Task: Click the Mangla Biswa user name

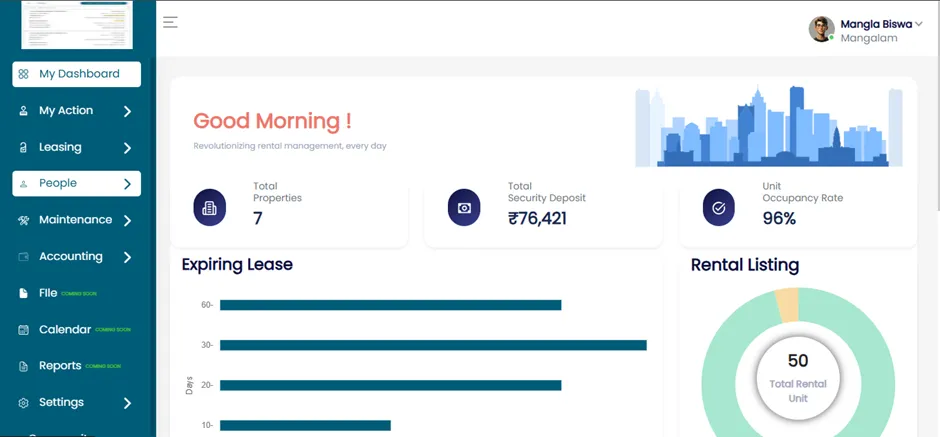Action: tap(876, 25)
